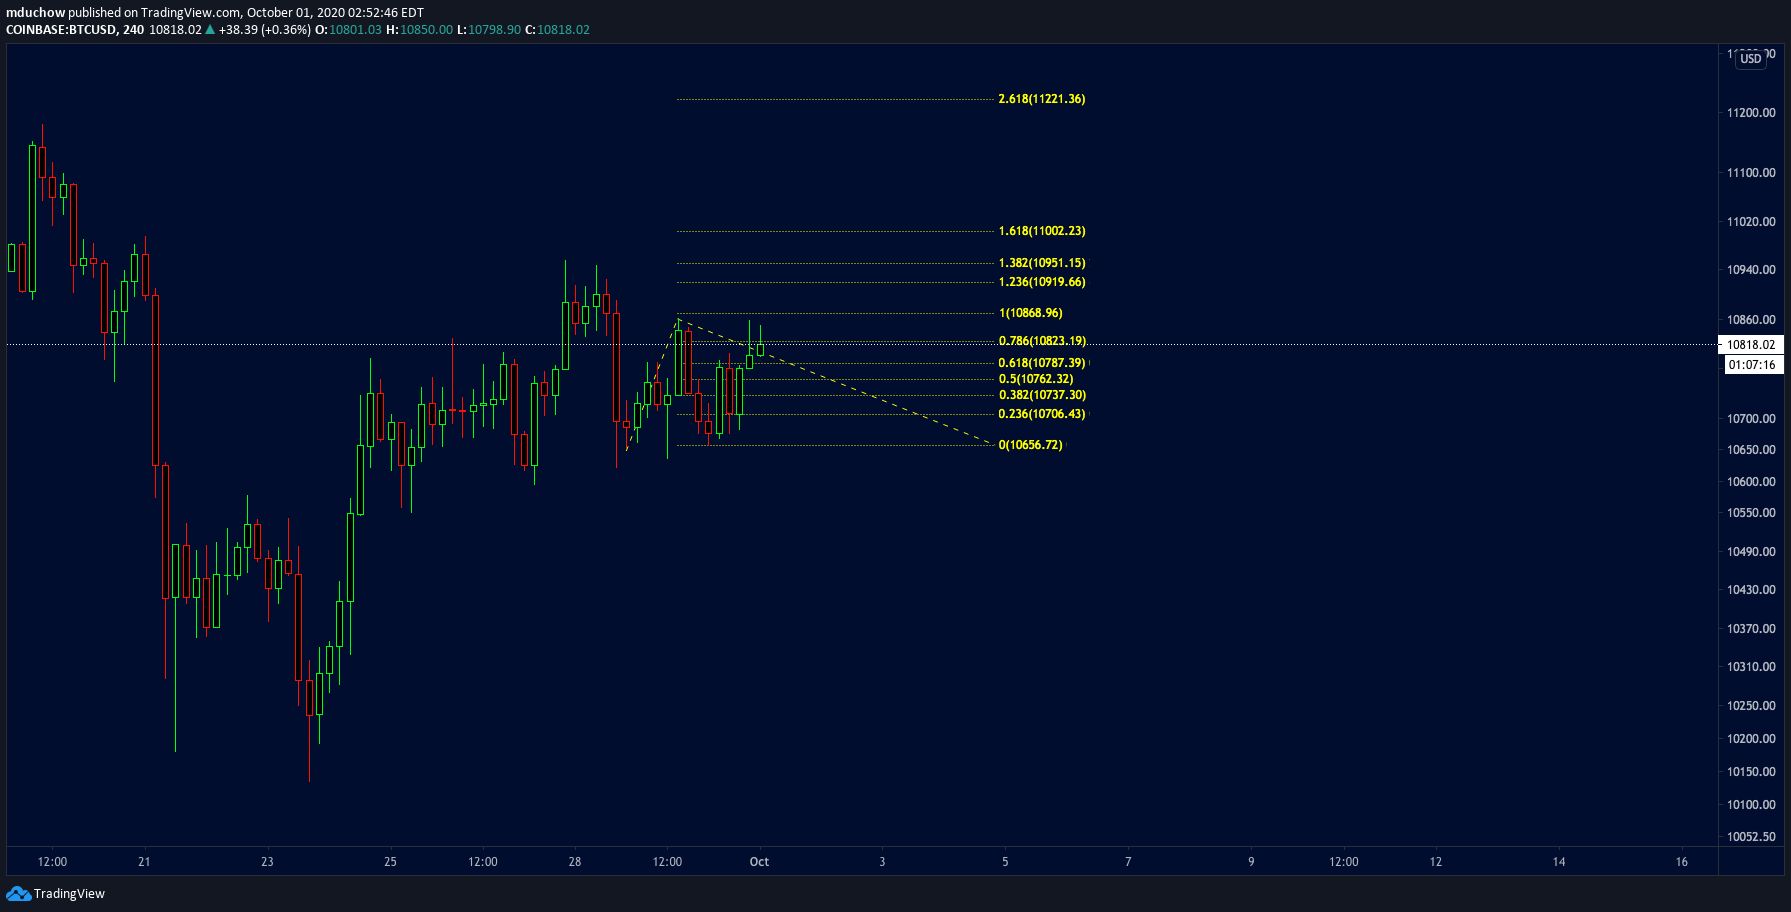
Task: Select the 0.236(10706.43) Fibonacci level label
Action: [1041, 414]
